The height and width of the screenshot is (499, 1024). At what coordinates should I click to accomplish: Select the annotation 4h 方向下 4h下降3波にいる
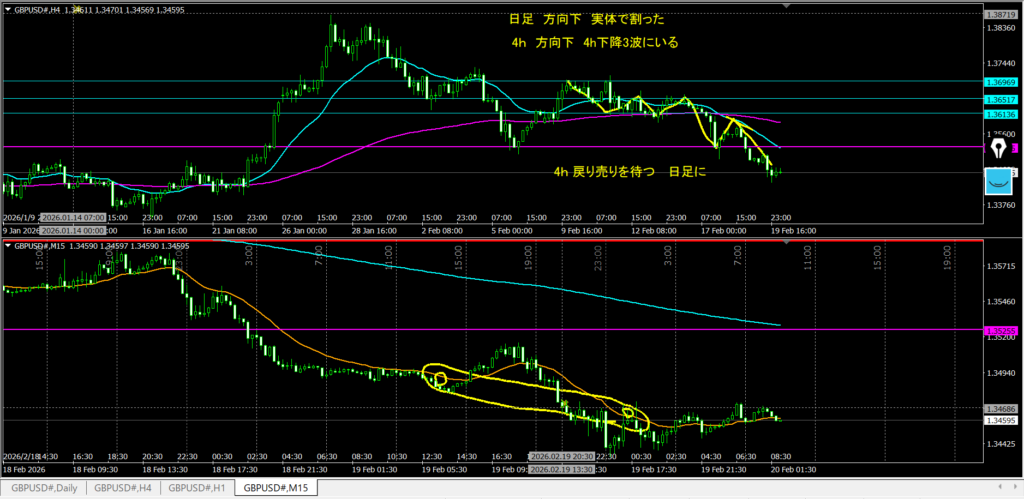click(x=594, y=43)
